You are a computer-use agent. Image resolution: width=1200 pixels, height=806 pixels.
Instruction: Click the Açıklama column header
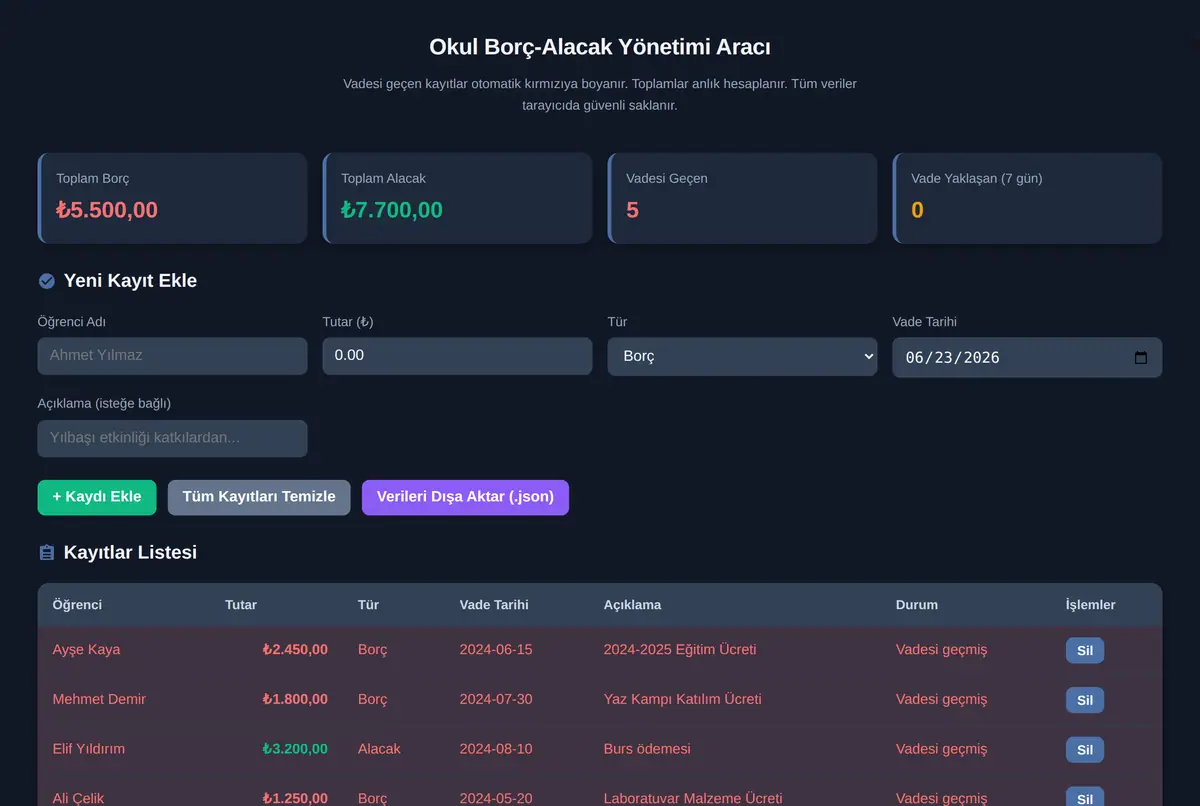click(632, 605)
